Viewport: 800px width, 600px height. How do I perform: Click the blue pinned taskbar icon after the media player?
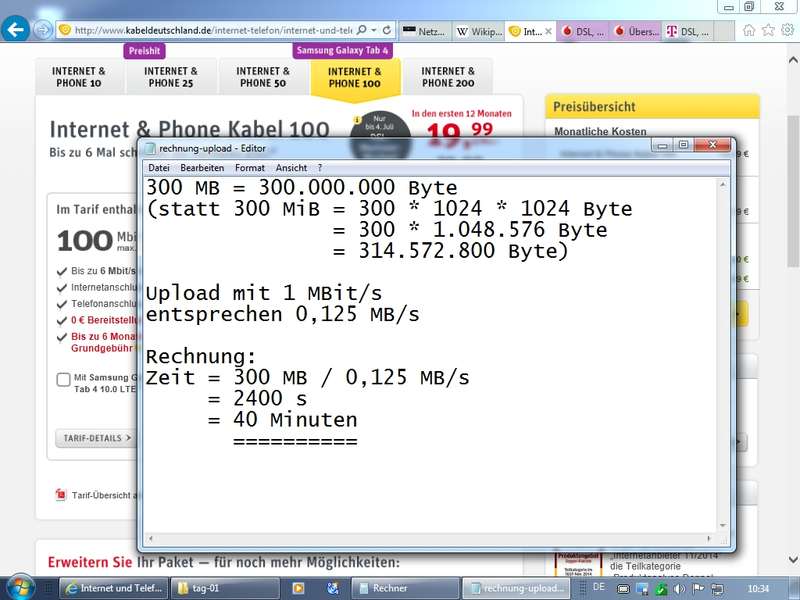point(333,588)
